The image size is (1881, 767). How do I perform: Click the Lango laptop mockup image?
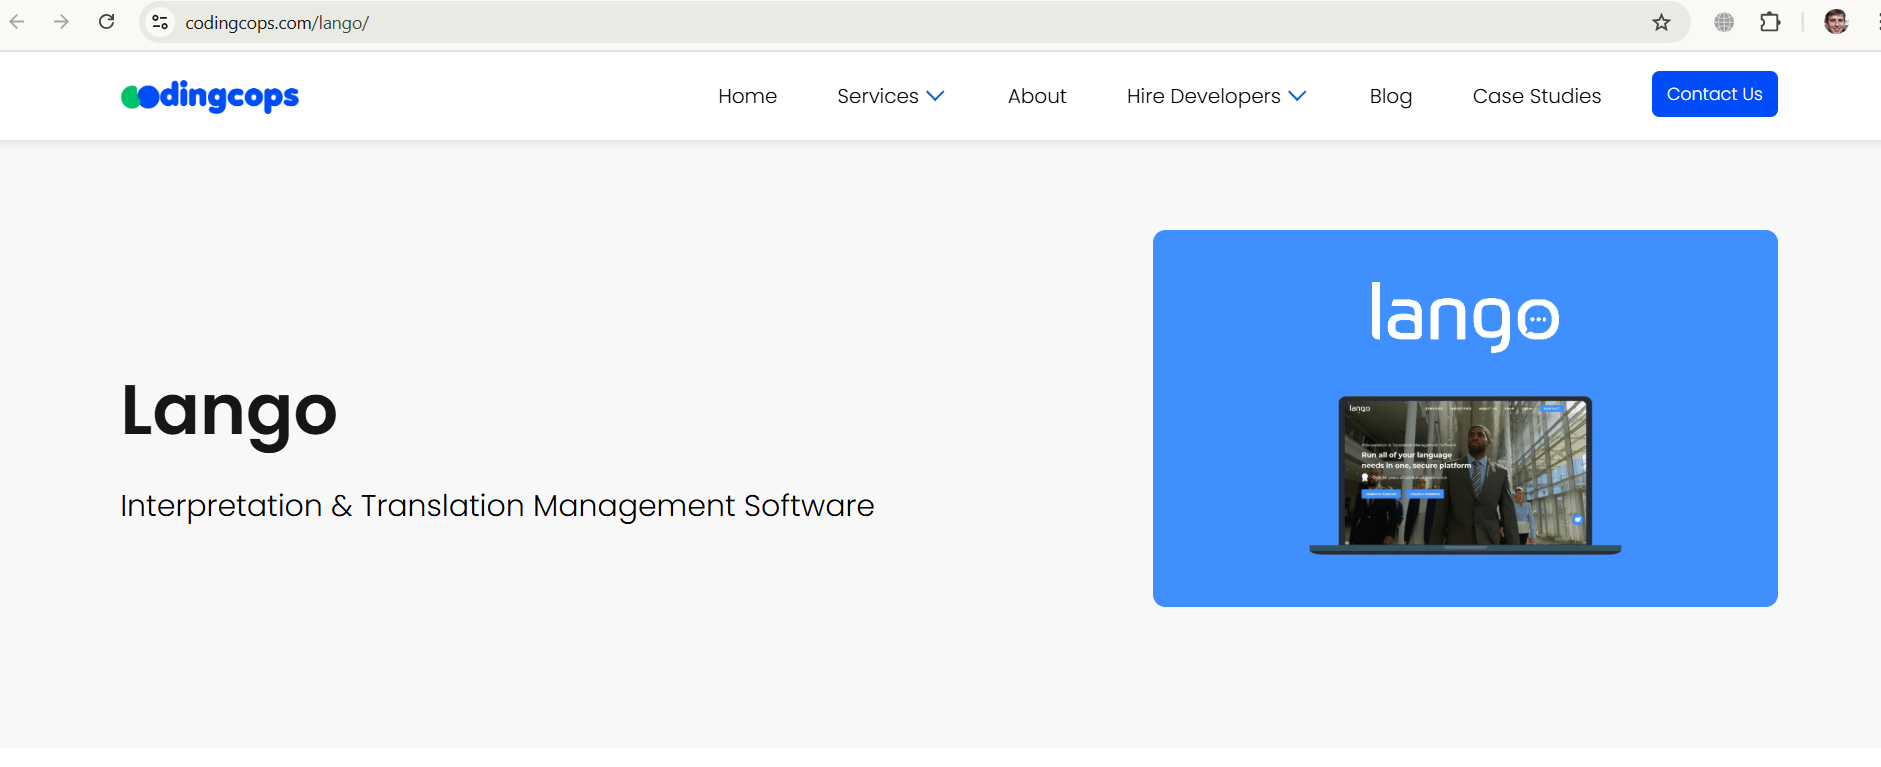(1465, 475)
